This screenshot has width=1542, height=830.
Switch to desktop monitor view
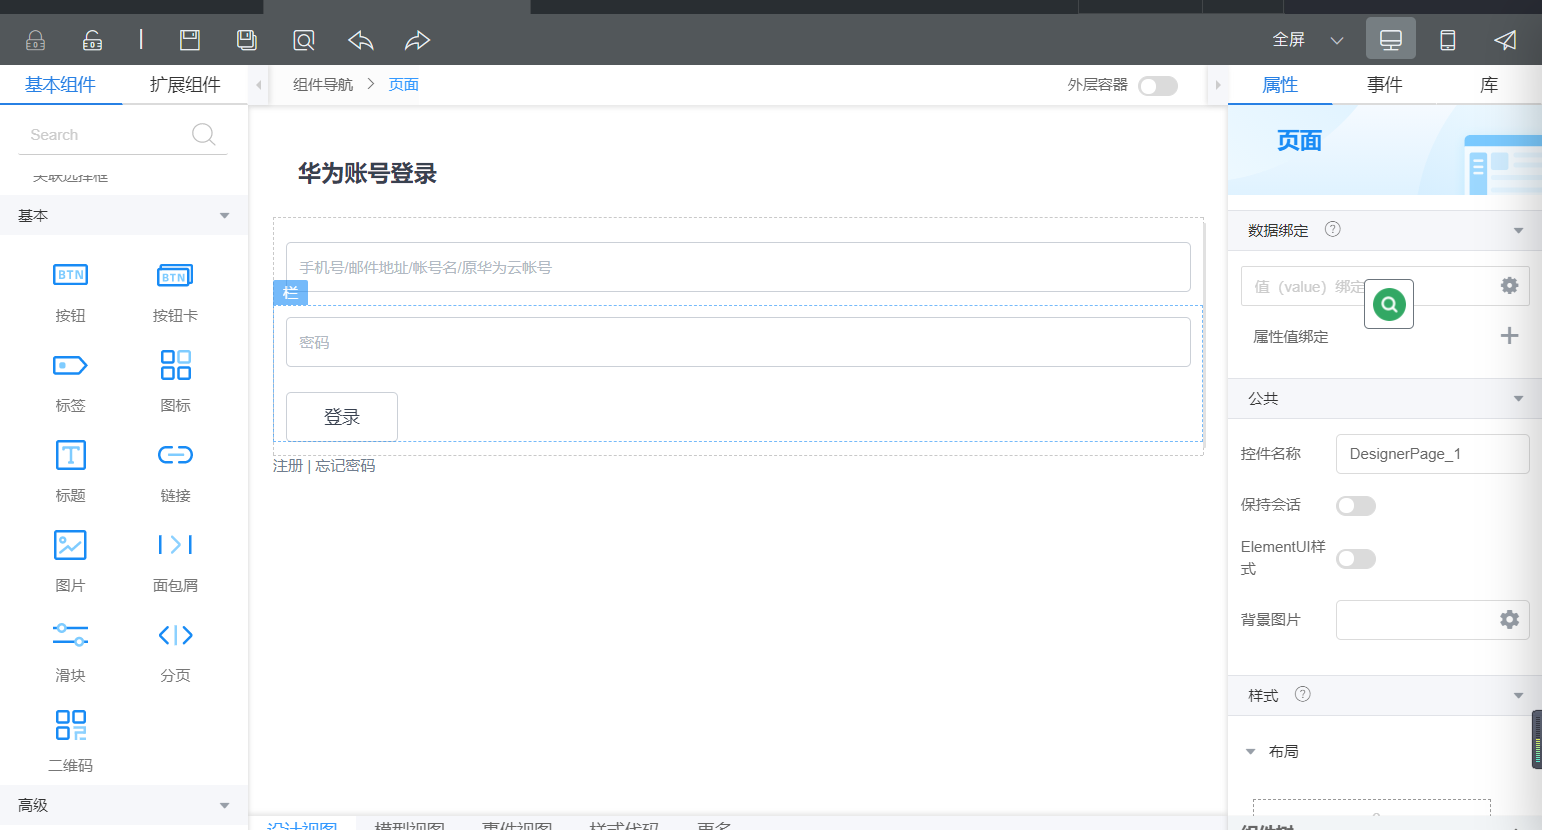1391,40
